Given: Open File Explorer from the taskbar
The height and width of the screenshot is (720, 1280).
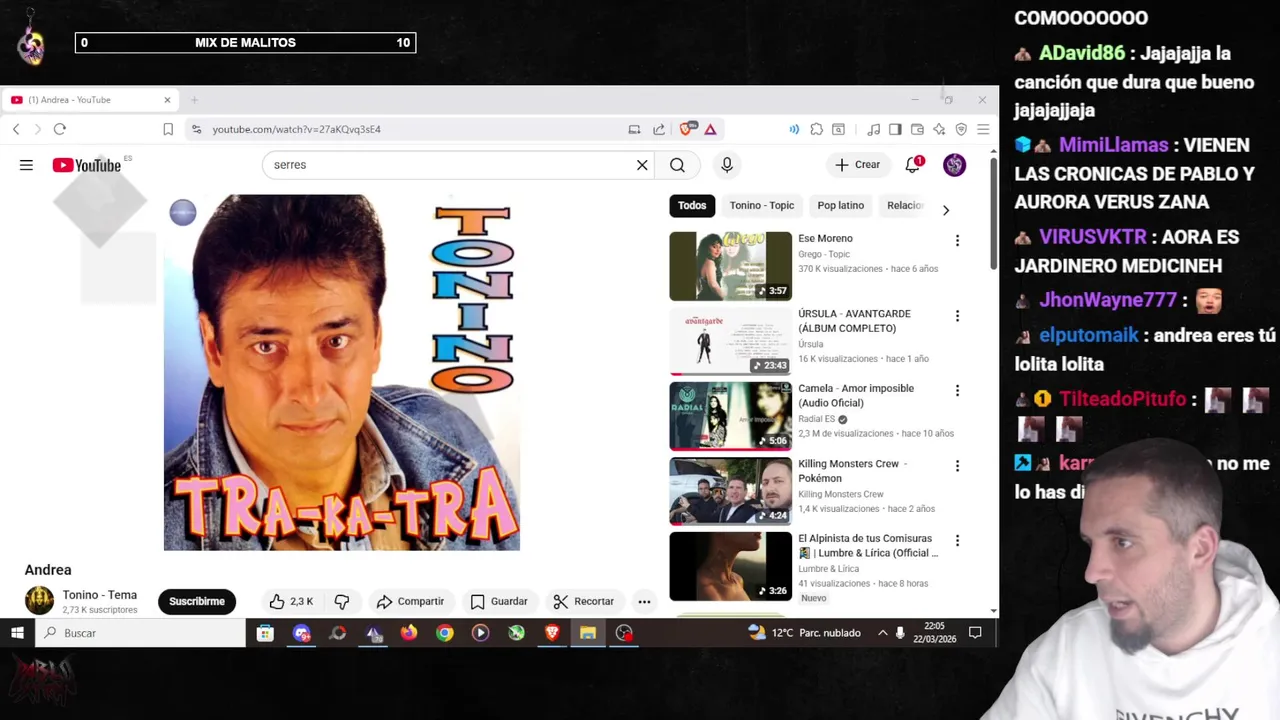Looking at the screenshot, I should (588, 633).
